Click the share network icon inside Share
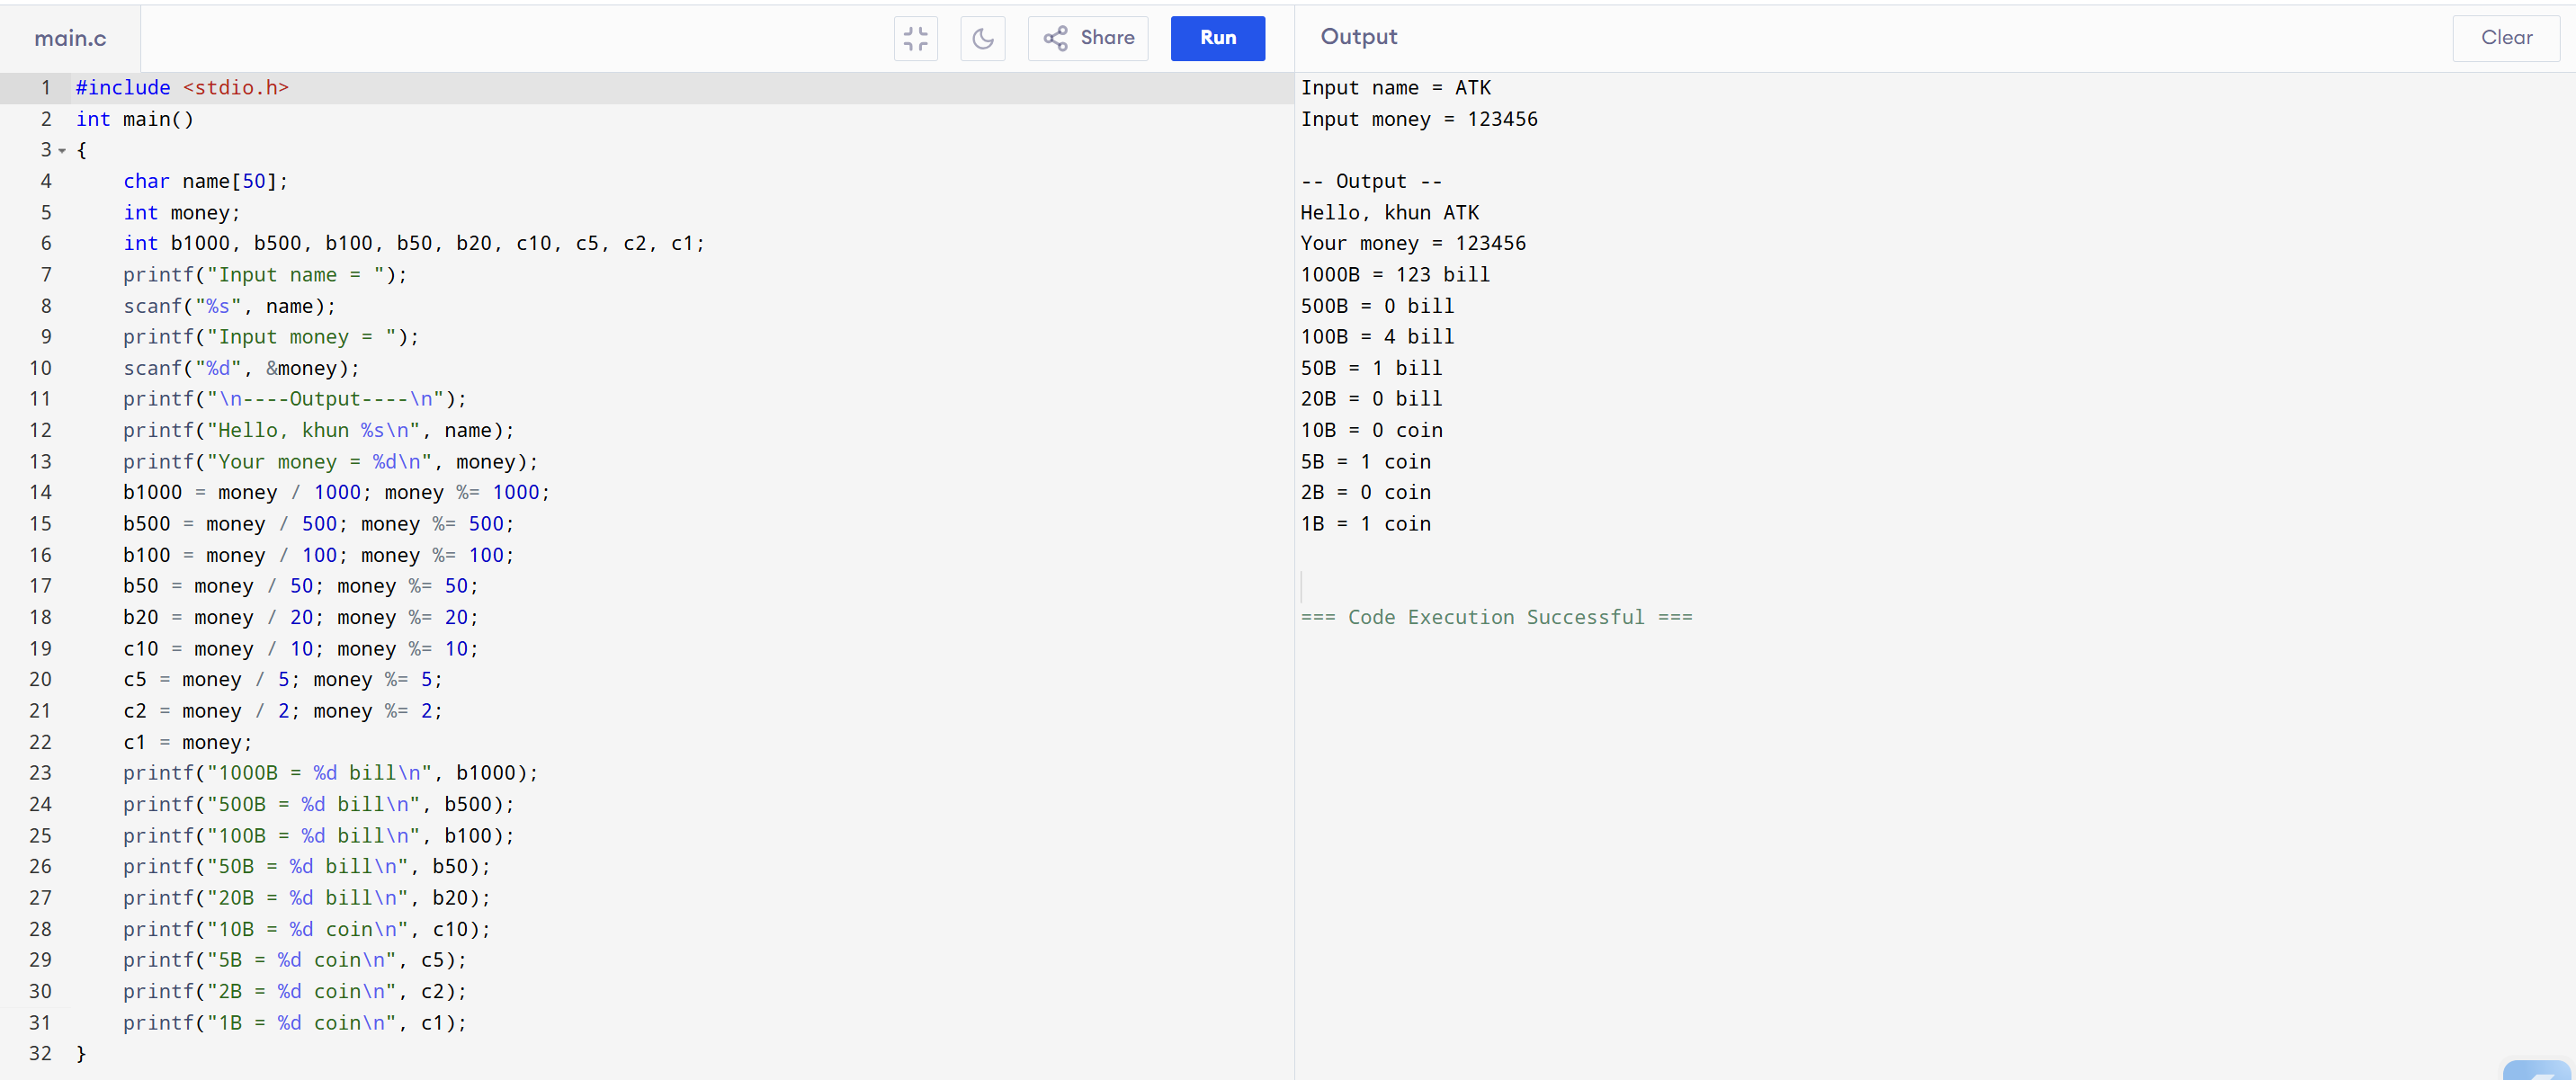This screenshot has width=2576, height=1080. pyautogui.click(x=1055, y=38)
